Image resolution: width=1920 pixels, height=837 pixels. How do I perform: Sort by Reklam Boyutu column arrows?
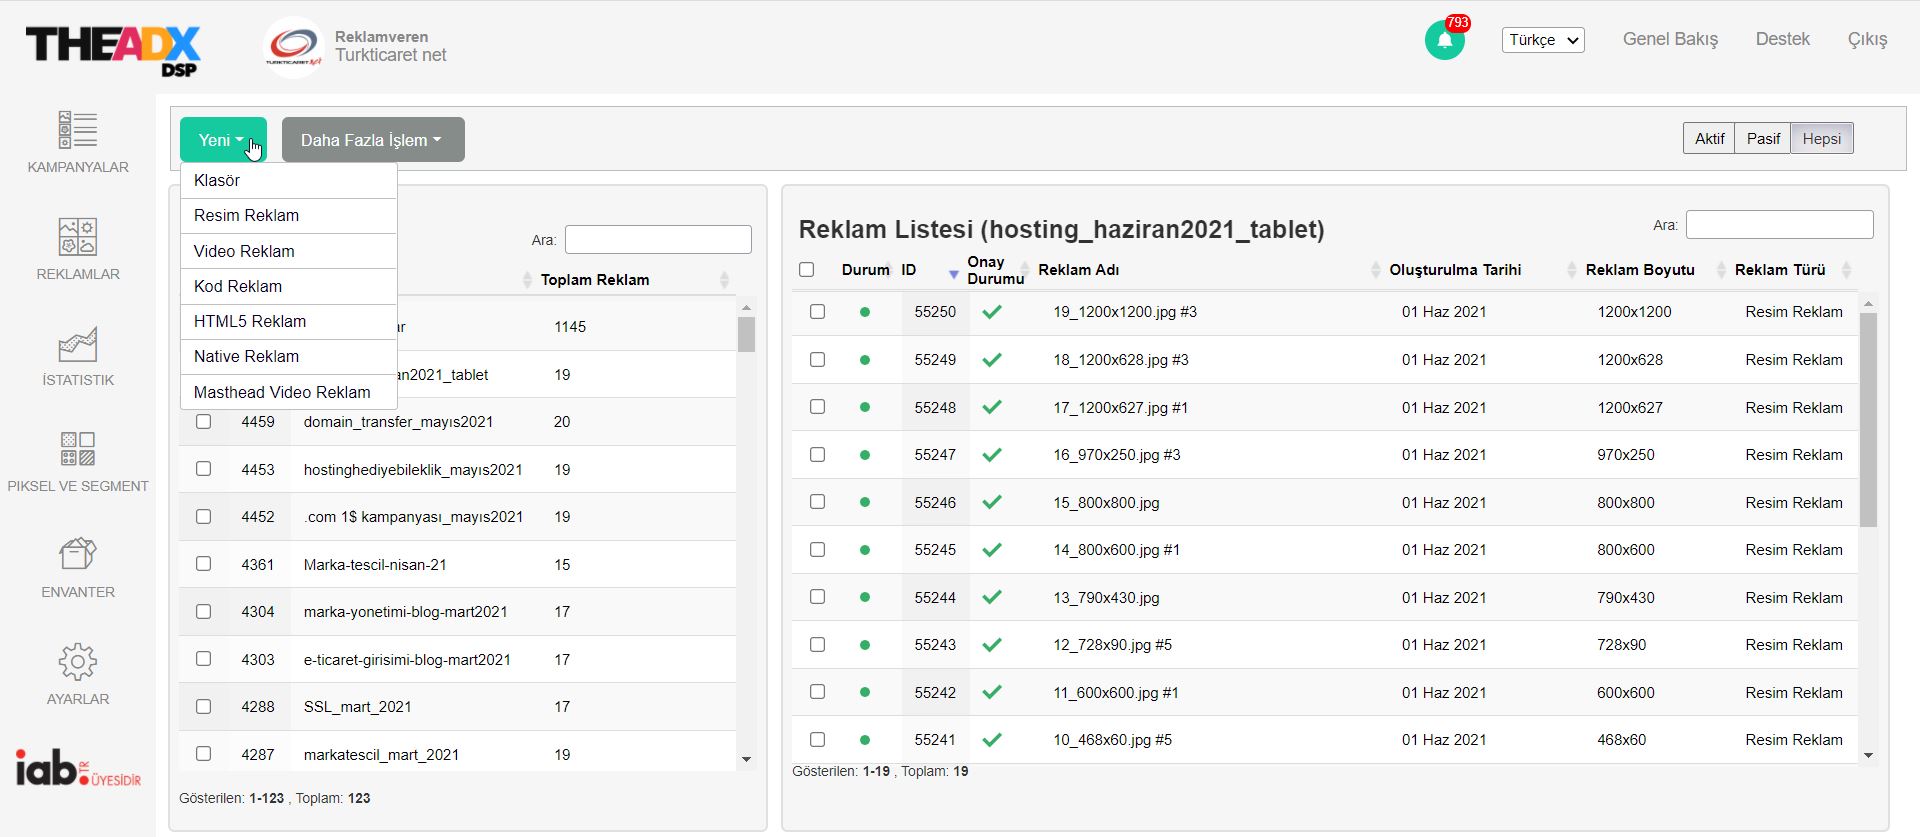(x=1721, y=270)
